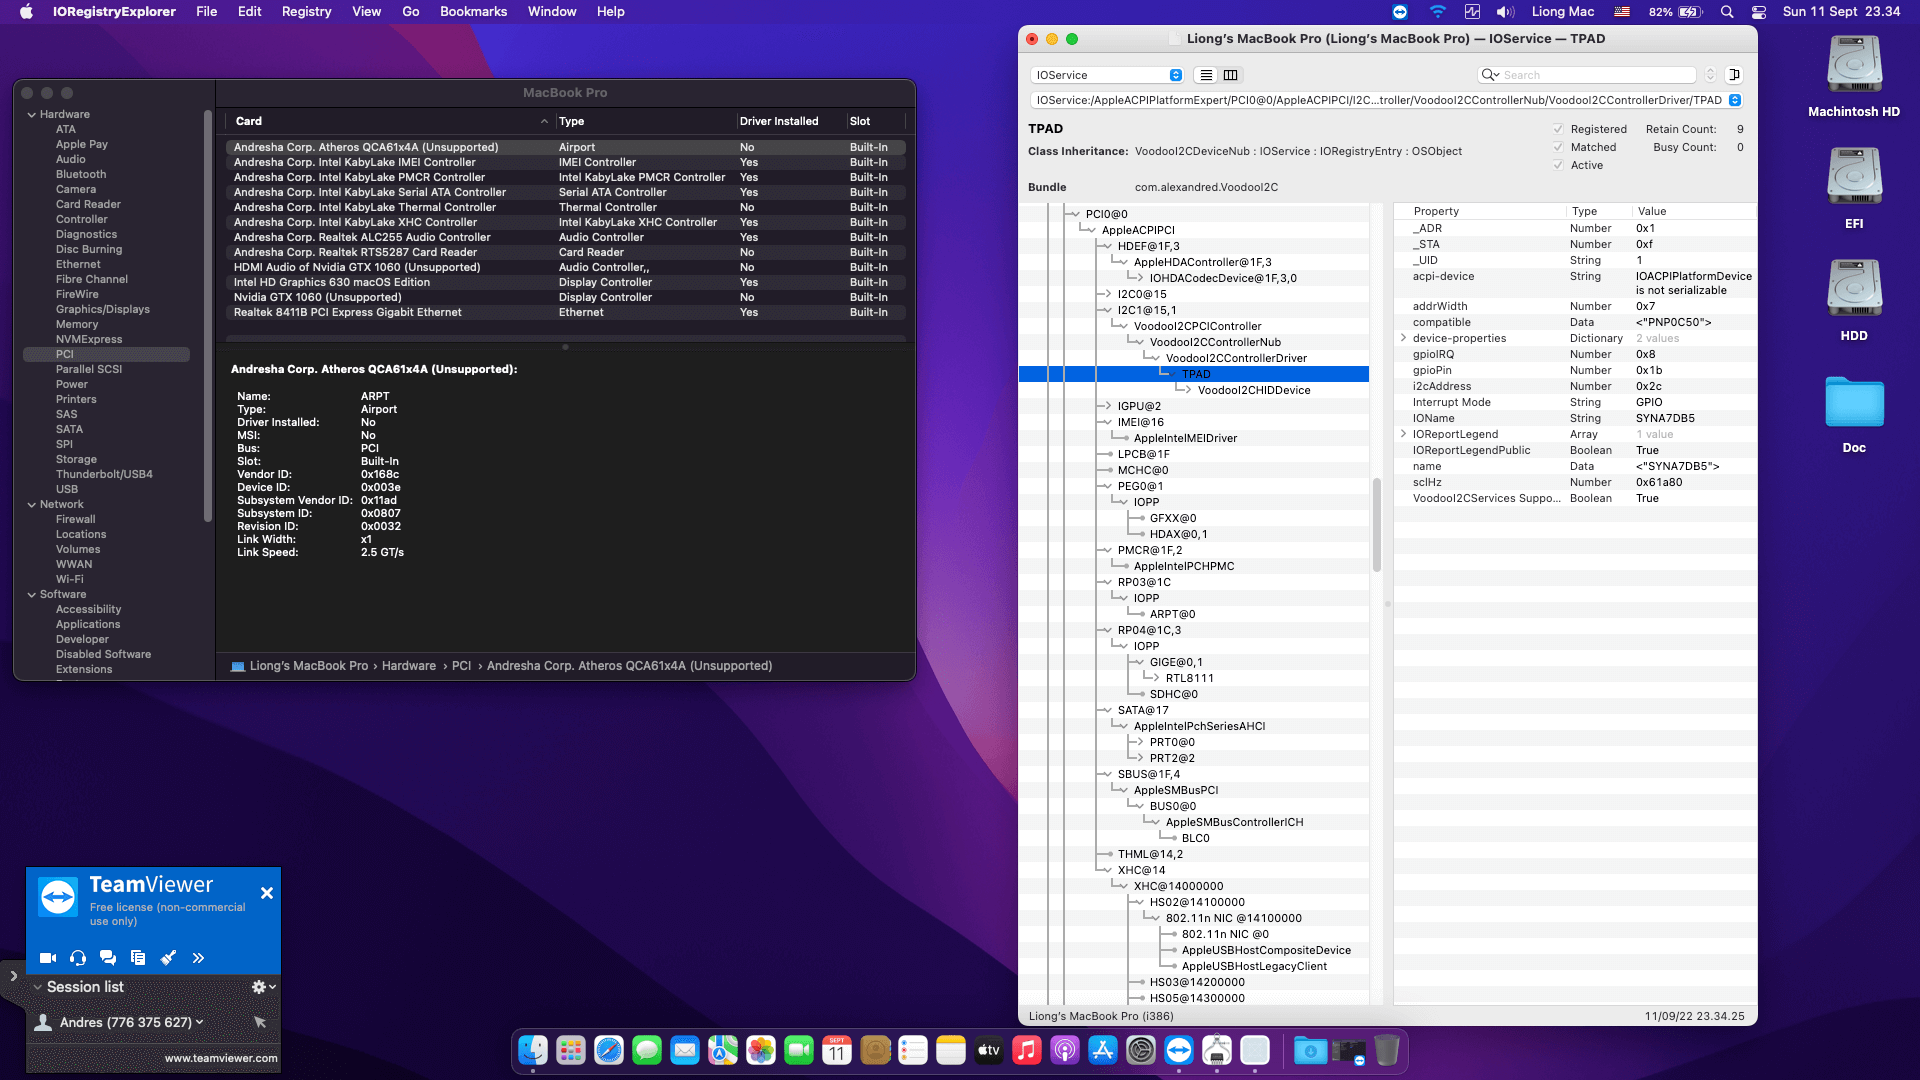The width and height of the screenshot is (1920, 1080).
Task: Open the IOService plane dropdown
Action: [x=1107, y=75]
